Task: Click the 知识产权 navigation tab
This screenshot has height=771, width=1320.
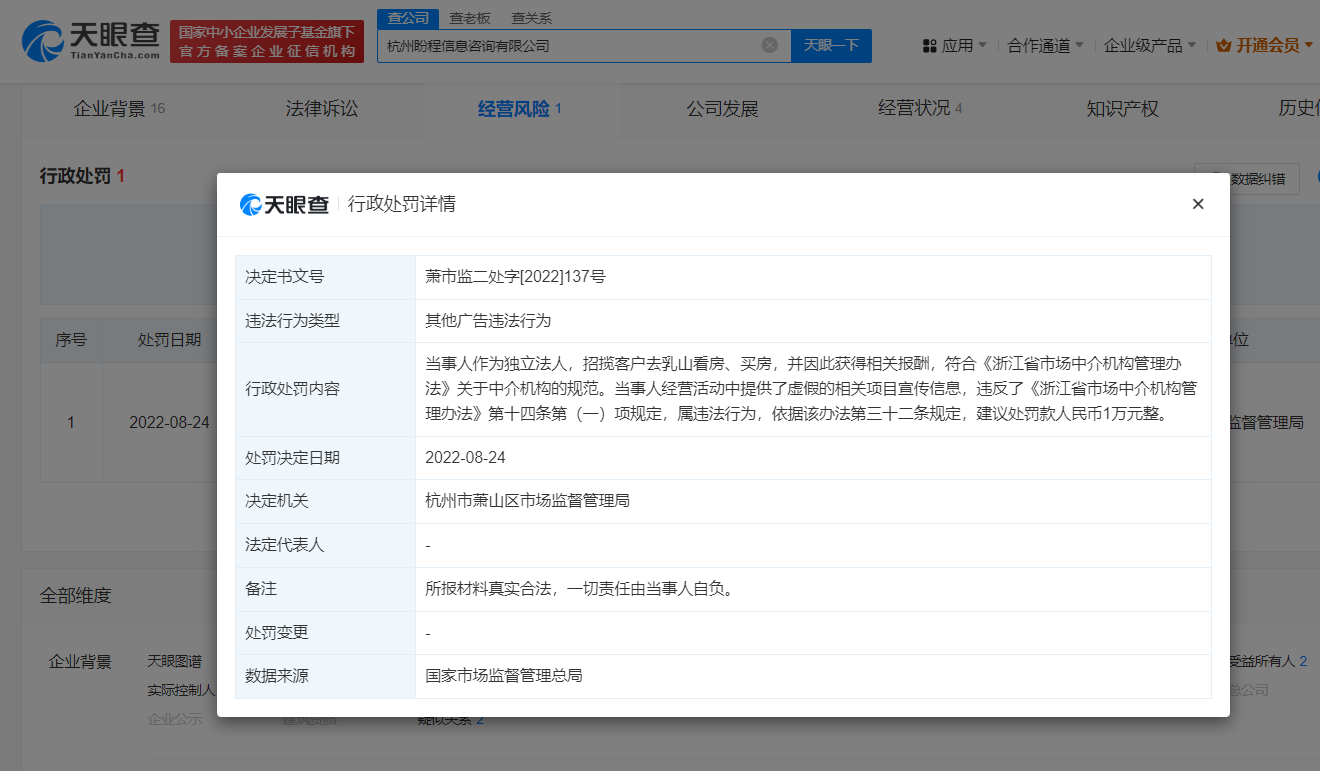Action: pos(1122,109)
